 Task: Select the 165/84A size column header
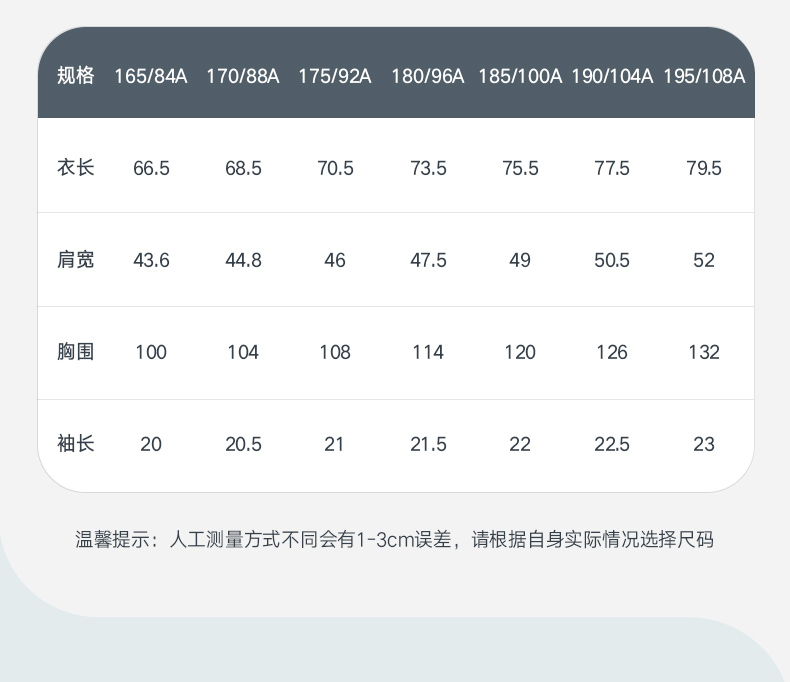(151, 76)
